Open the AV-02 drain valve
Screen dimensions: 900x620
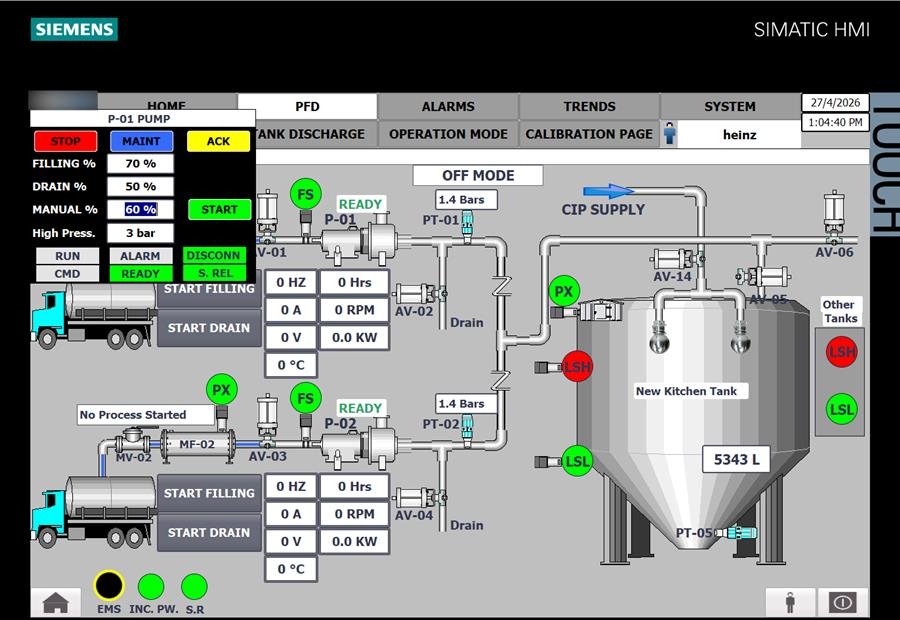[x=421, y=294]
